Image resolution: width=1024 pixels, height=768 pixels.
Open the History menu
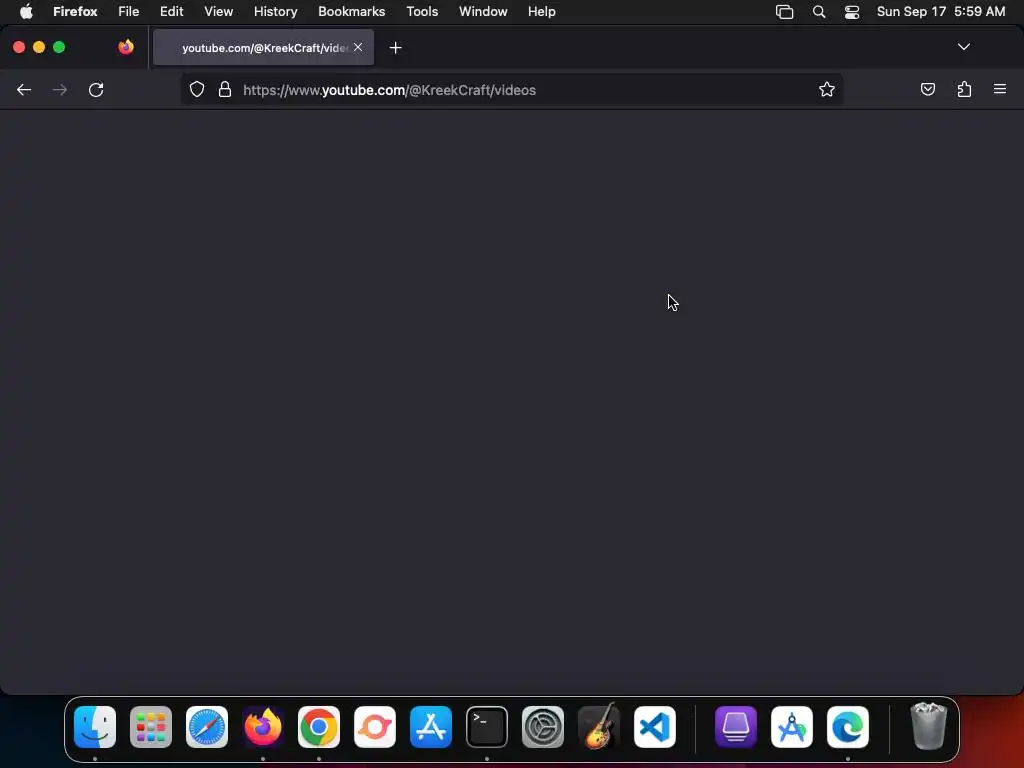276,12
